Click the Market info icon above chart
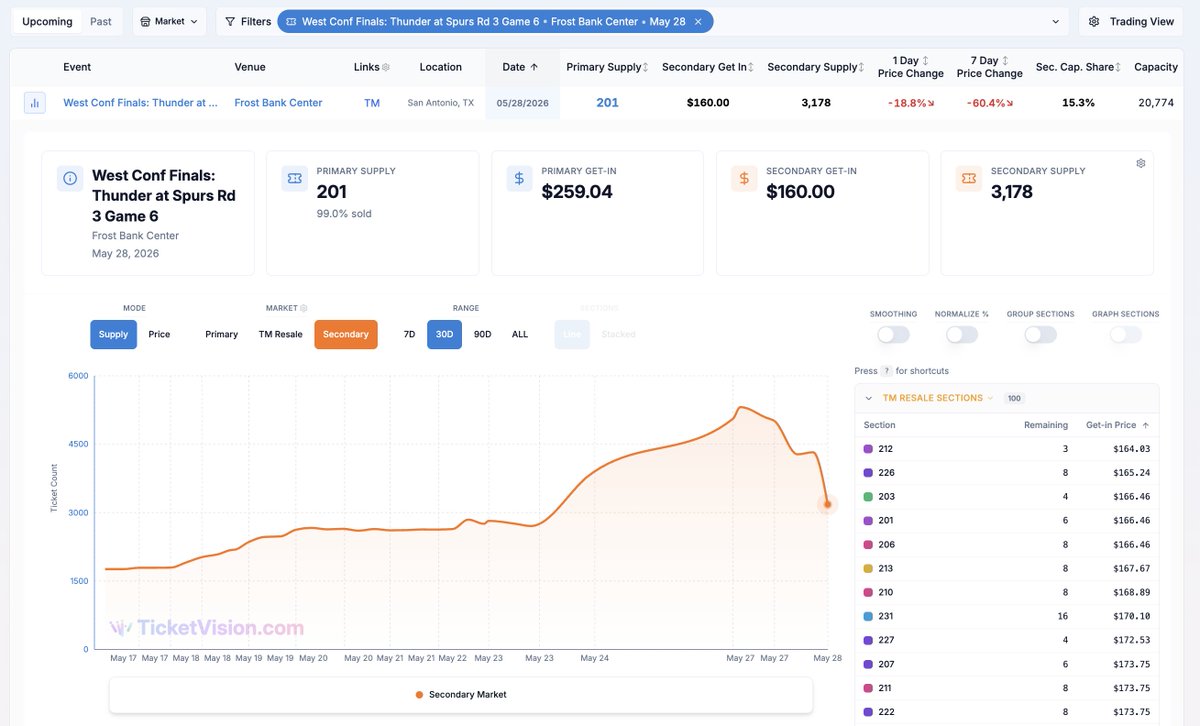The image size is (1200, 726). [x=304, y=309]
